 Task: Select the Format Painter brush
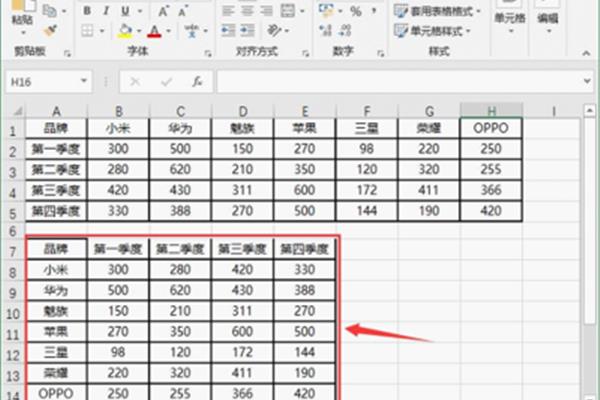pyautogui.click(x=50, y=31)
